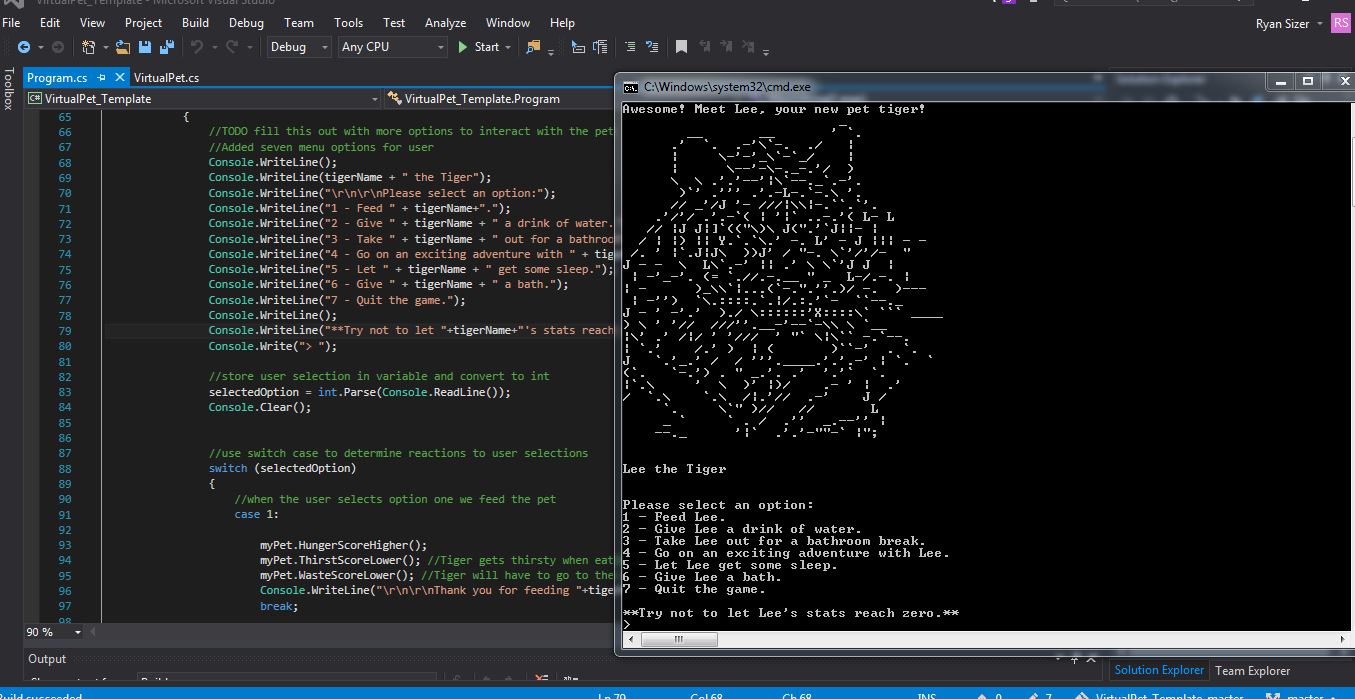This screenshot has height=699, width=1355.
Task: Click the RS user account badge
Action: 1340,23
